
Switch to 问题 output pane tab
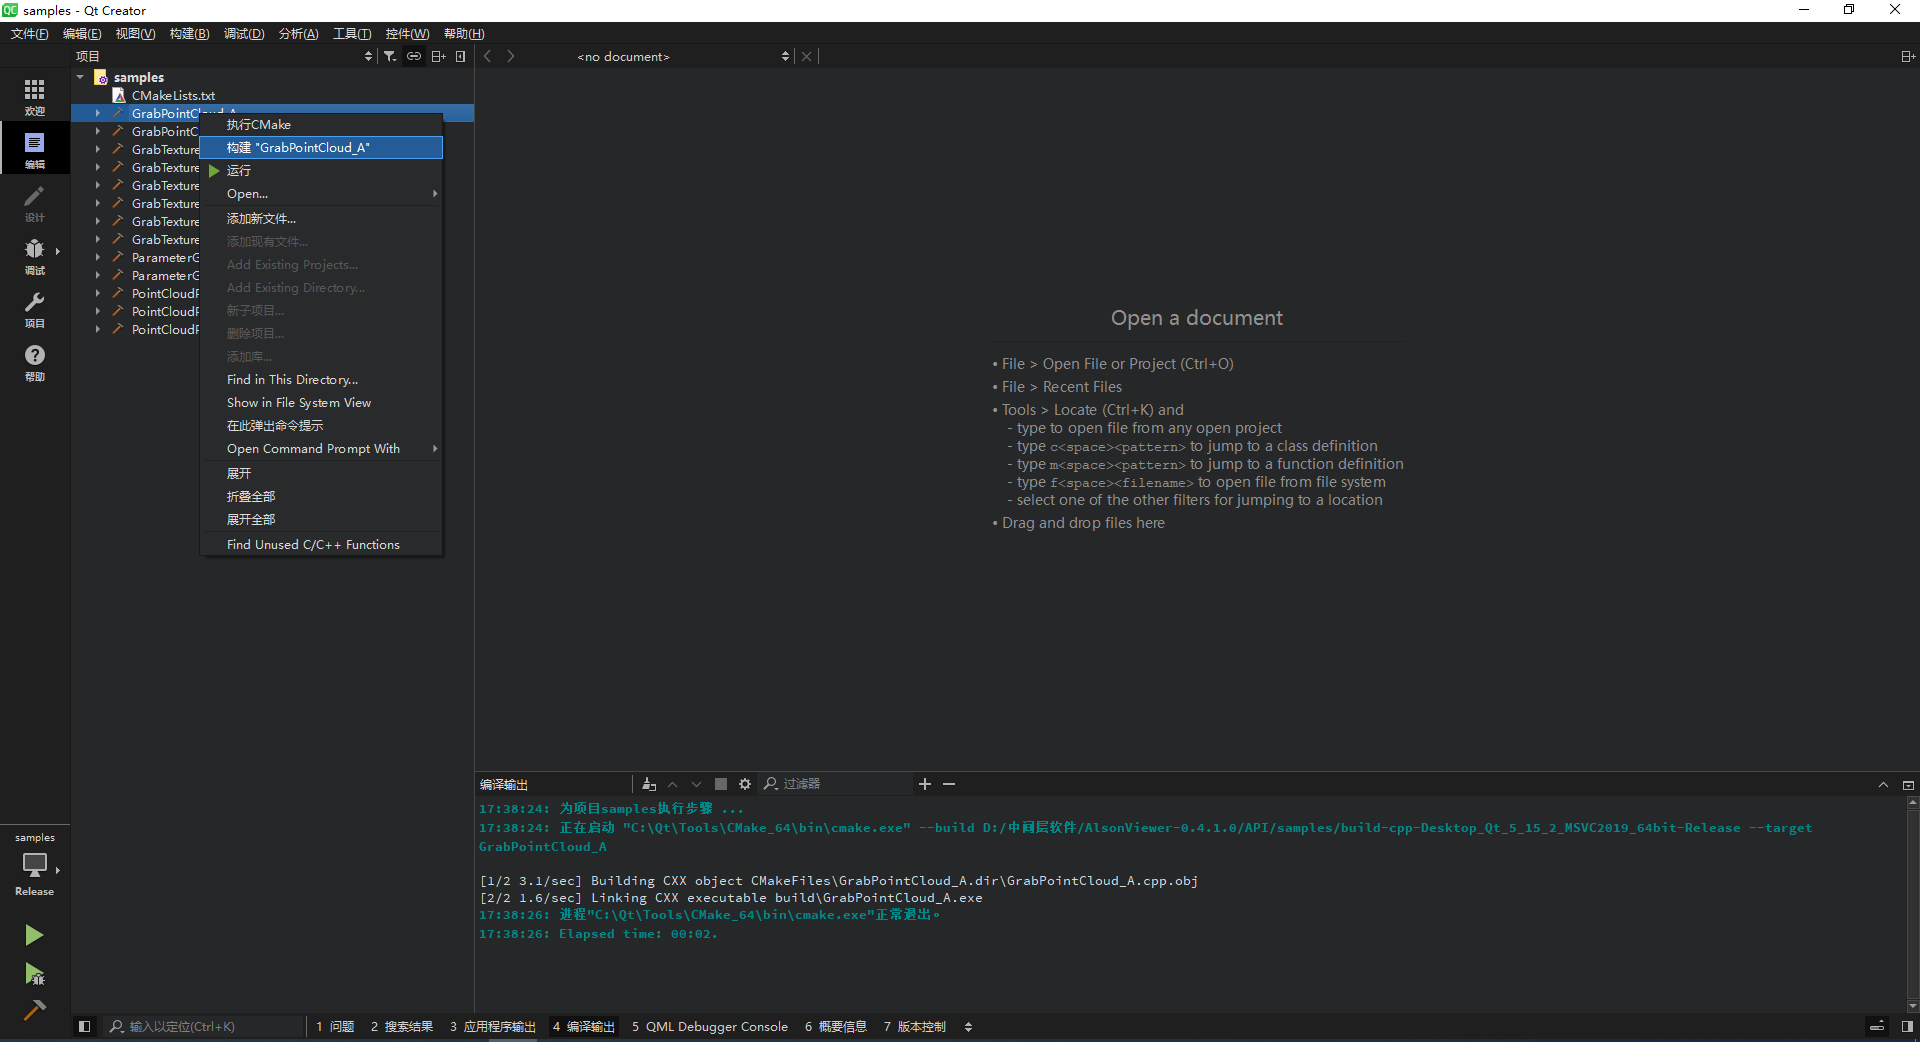(x=335, y=1026)
